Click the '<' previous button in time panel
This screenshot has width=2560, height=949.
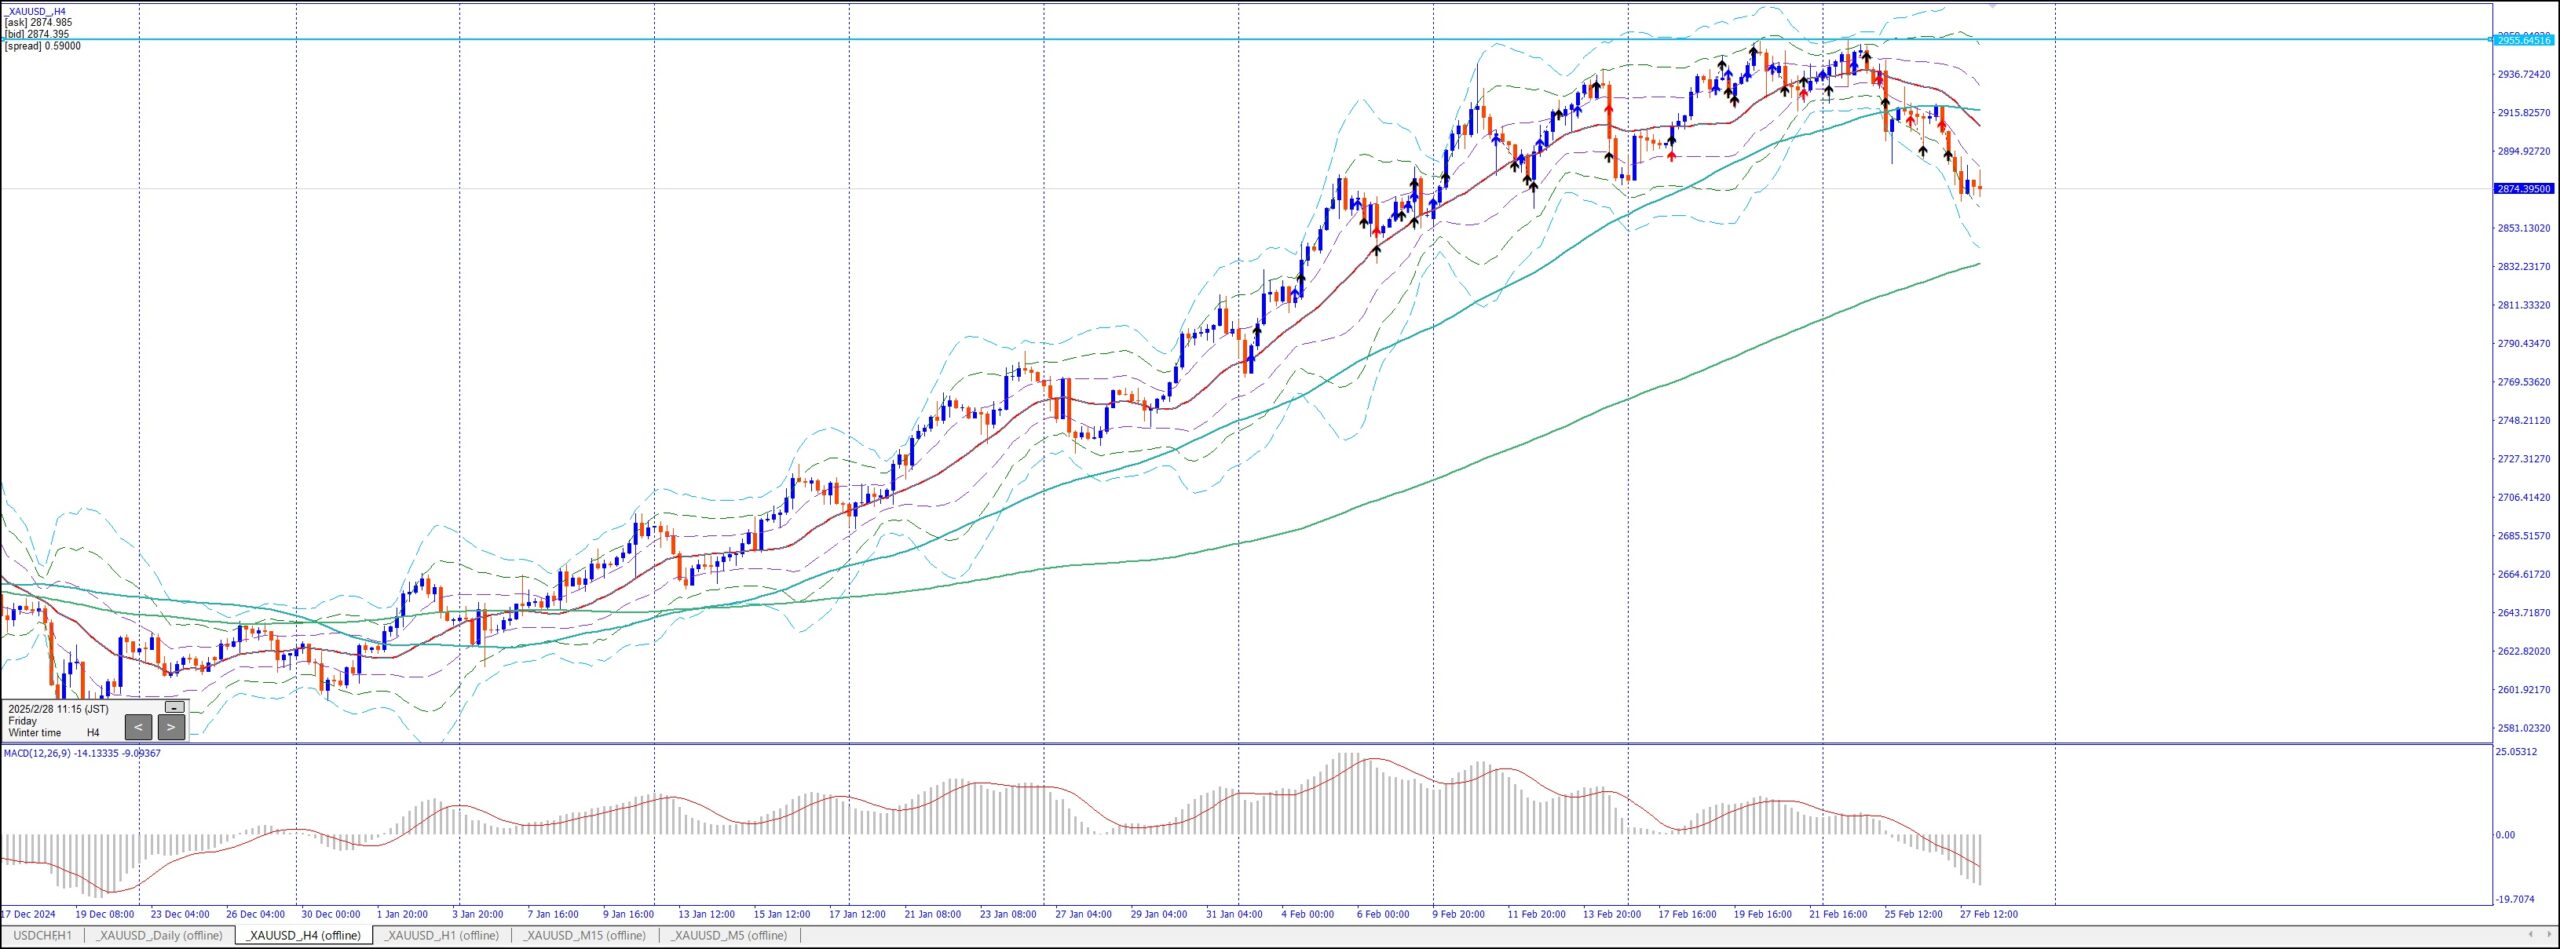[x=138, y=727]
